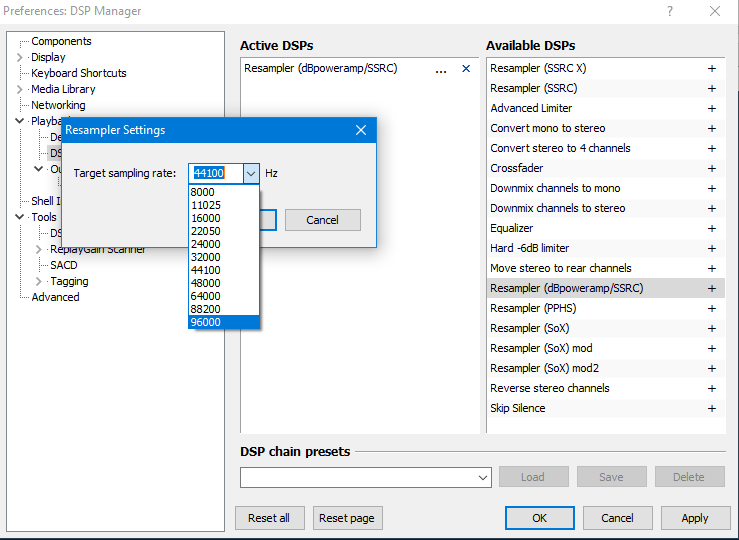Select 44100 in the dropdown list
The height and width of the screenshot is (540, 739).
[224, 270]
